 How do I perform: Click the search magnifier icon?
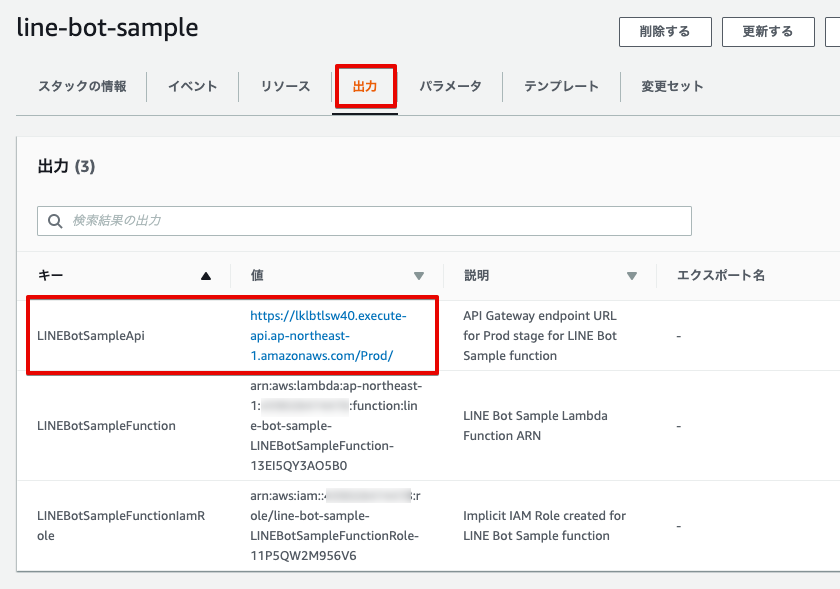55,221
